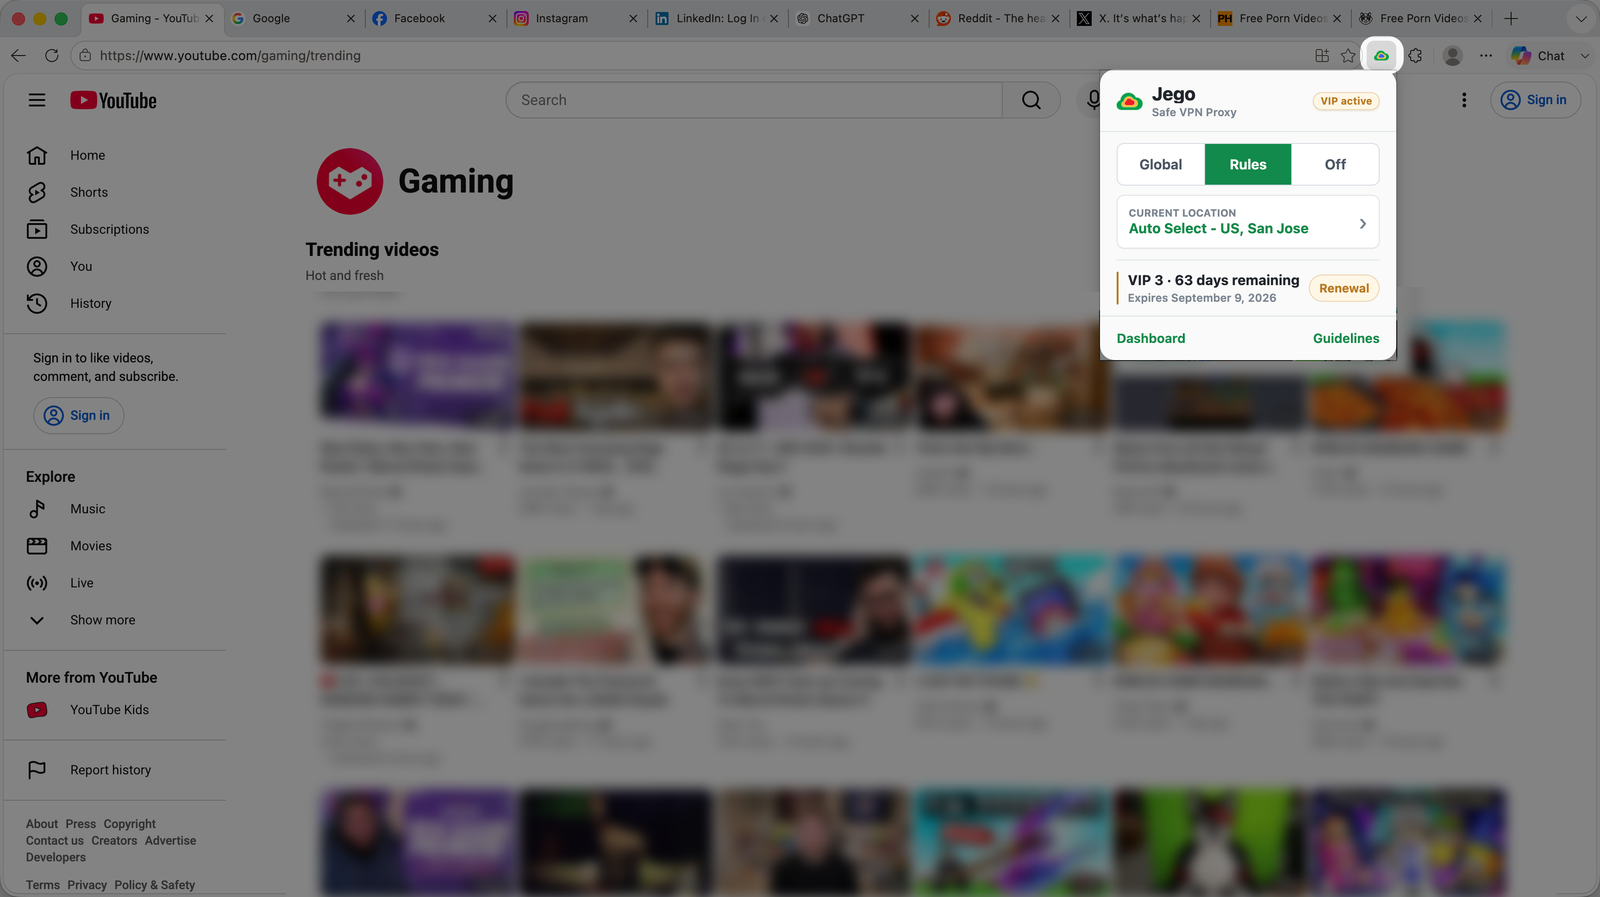The height and width of the screenshot is (897, 1600).
Task: Open a new tab with plus button
Action: point(1511,18)
